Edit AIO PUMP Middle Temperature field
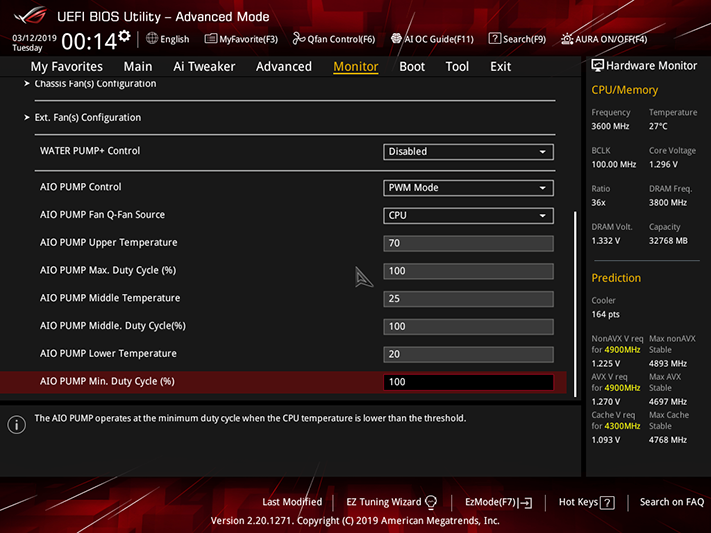 pos(468,298)
